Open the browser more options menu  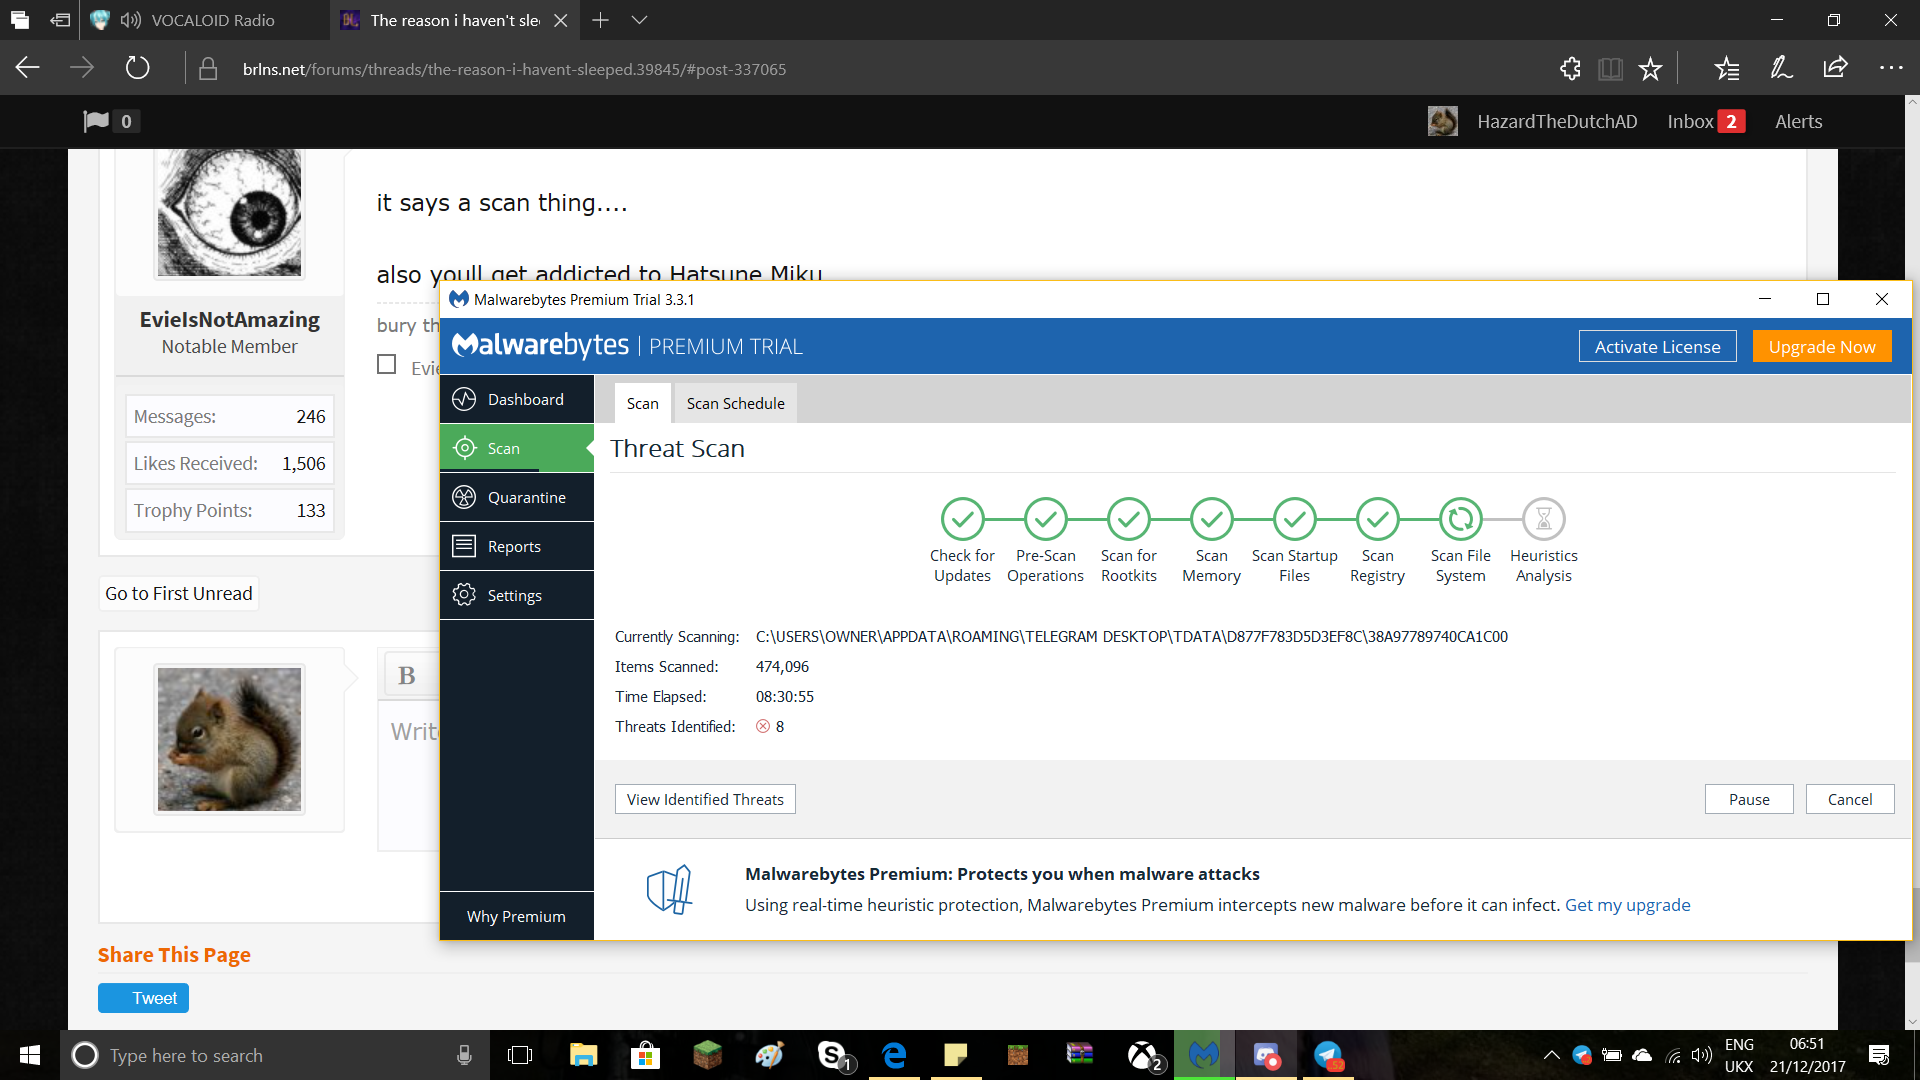(1891, 68)
